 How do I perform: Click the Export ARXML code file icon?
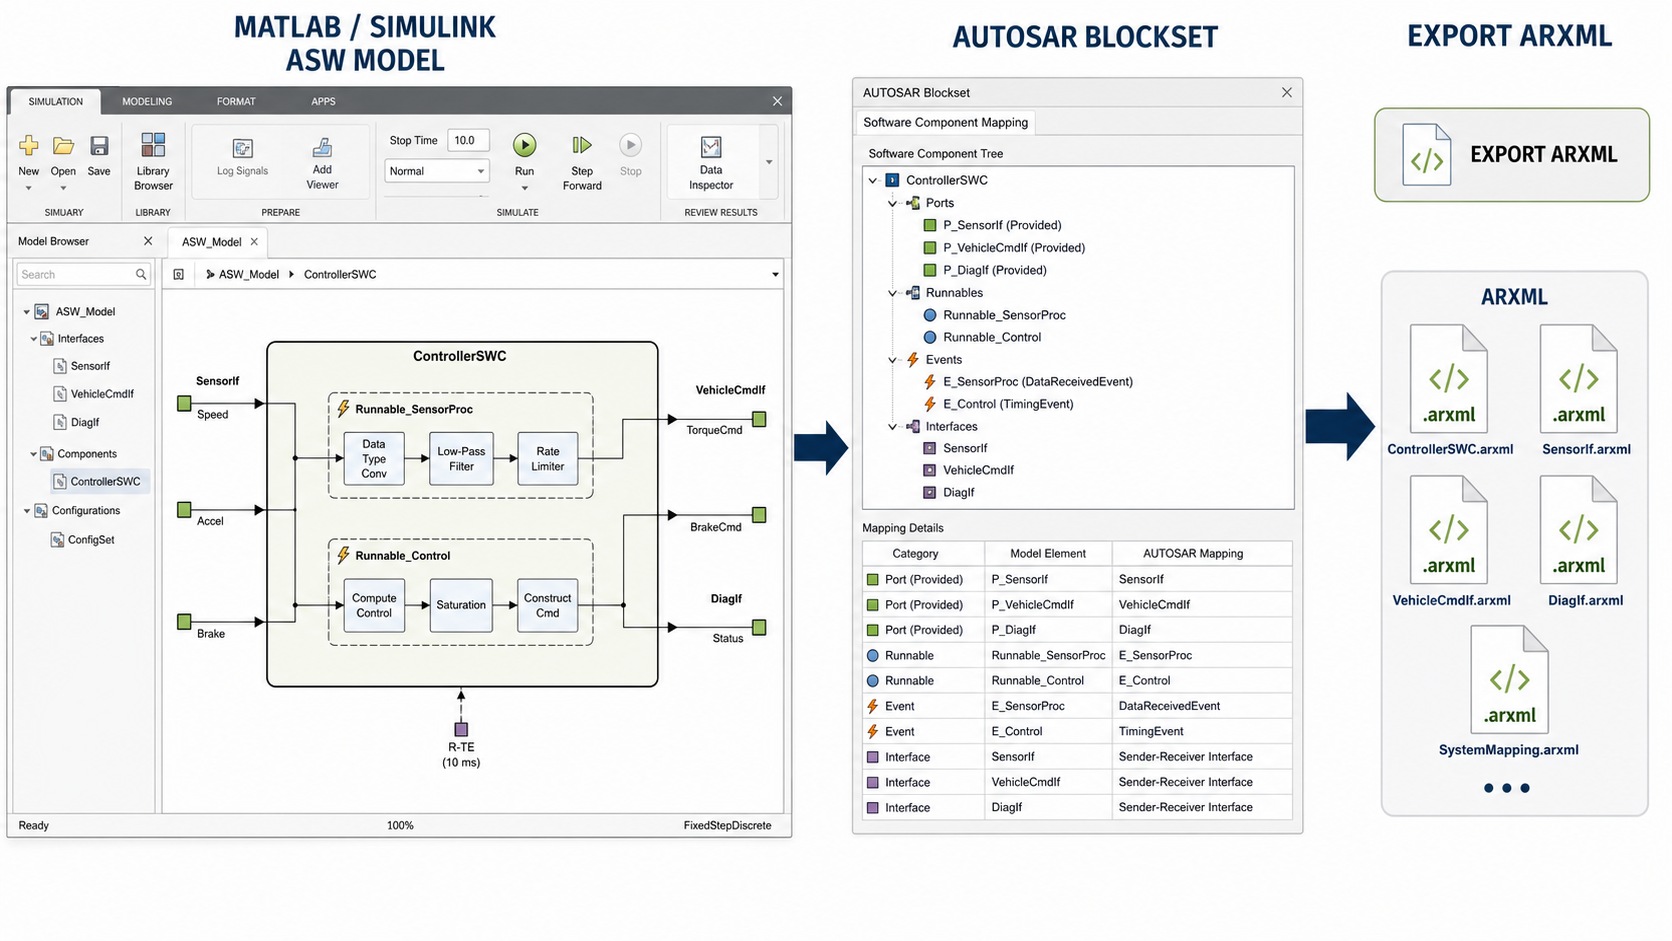1426,154
